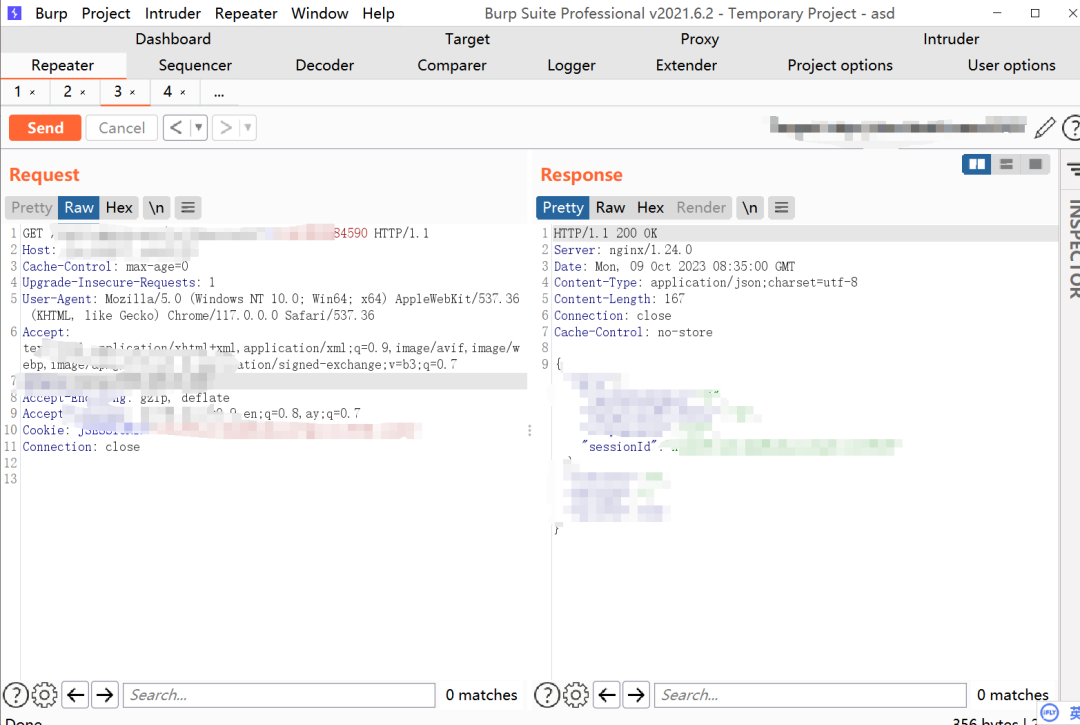This screenshot has height=725, width=1080.
Task: Open back history dropdown arrow
Action: (198, 128)
